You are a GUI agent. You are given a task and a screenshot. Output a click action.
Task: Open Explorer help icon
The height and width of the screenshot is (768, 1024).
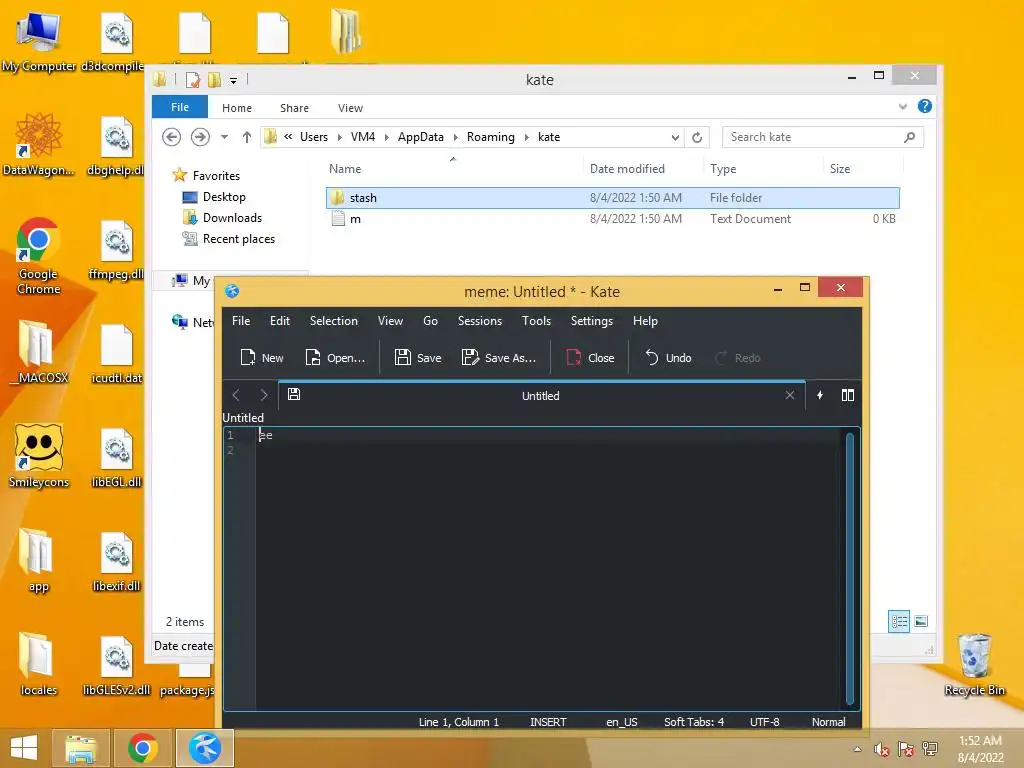coord(925,106)
